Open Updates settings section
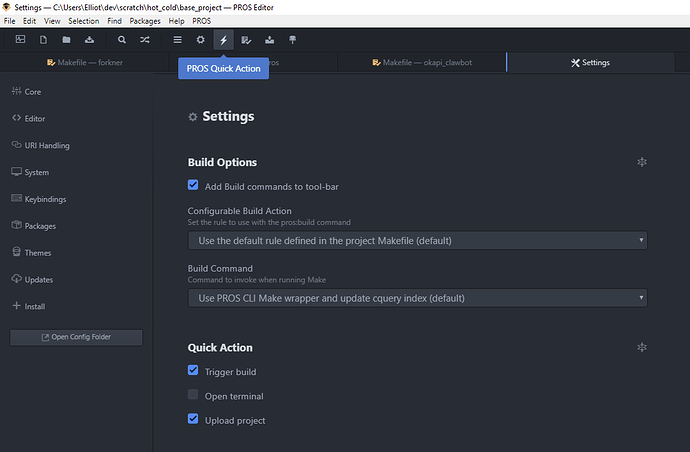 [x=32, y=279]
